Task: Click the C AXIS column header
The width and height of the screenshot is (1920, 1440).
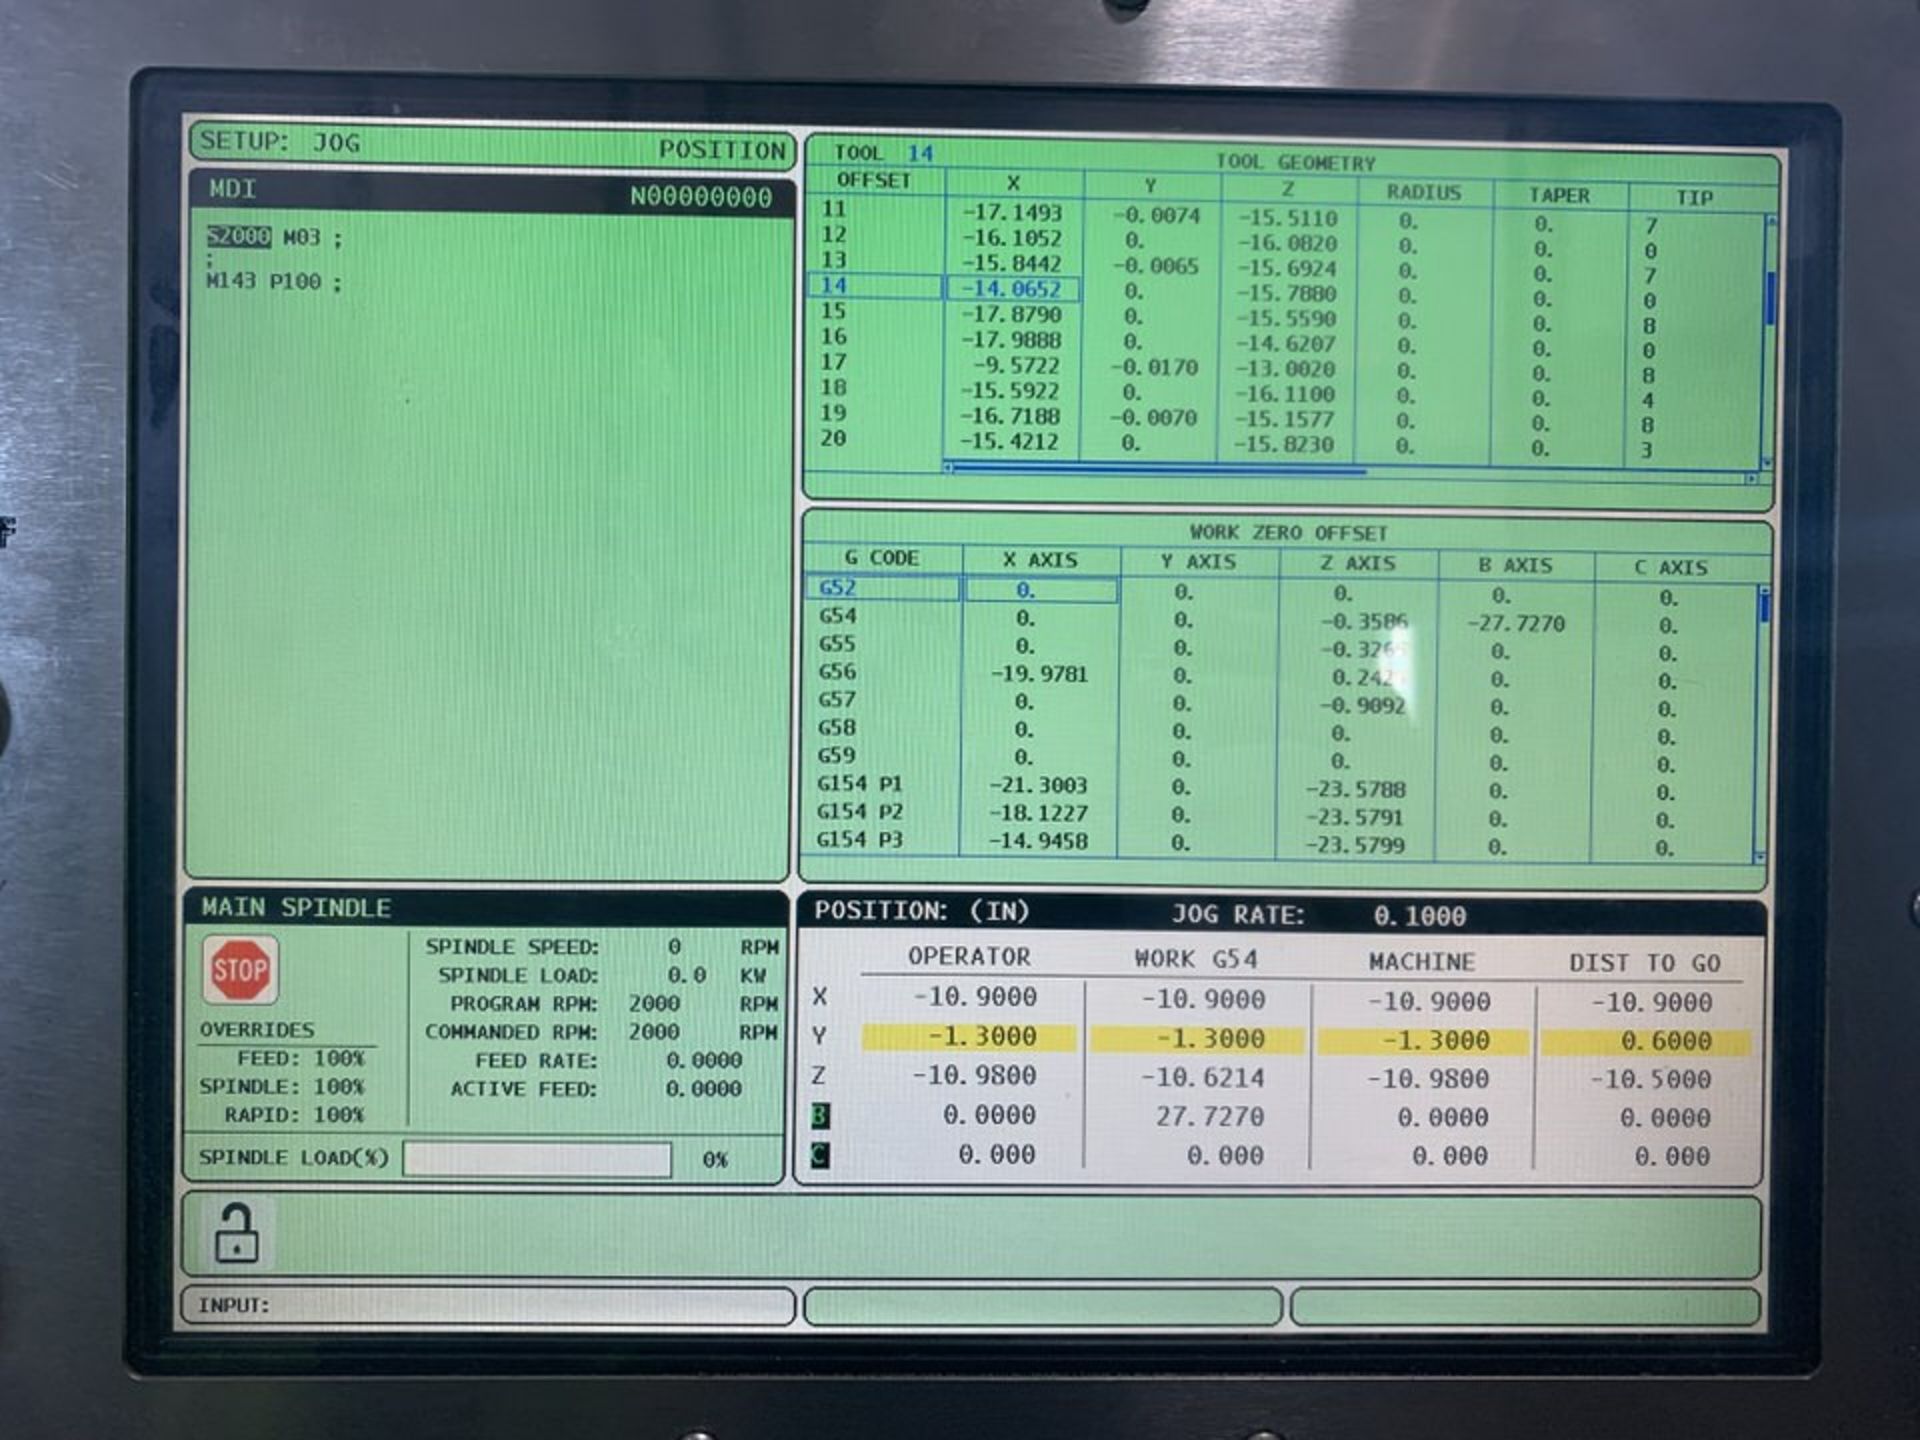Action: (1672, 568)
